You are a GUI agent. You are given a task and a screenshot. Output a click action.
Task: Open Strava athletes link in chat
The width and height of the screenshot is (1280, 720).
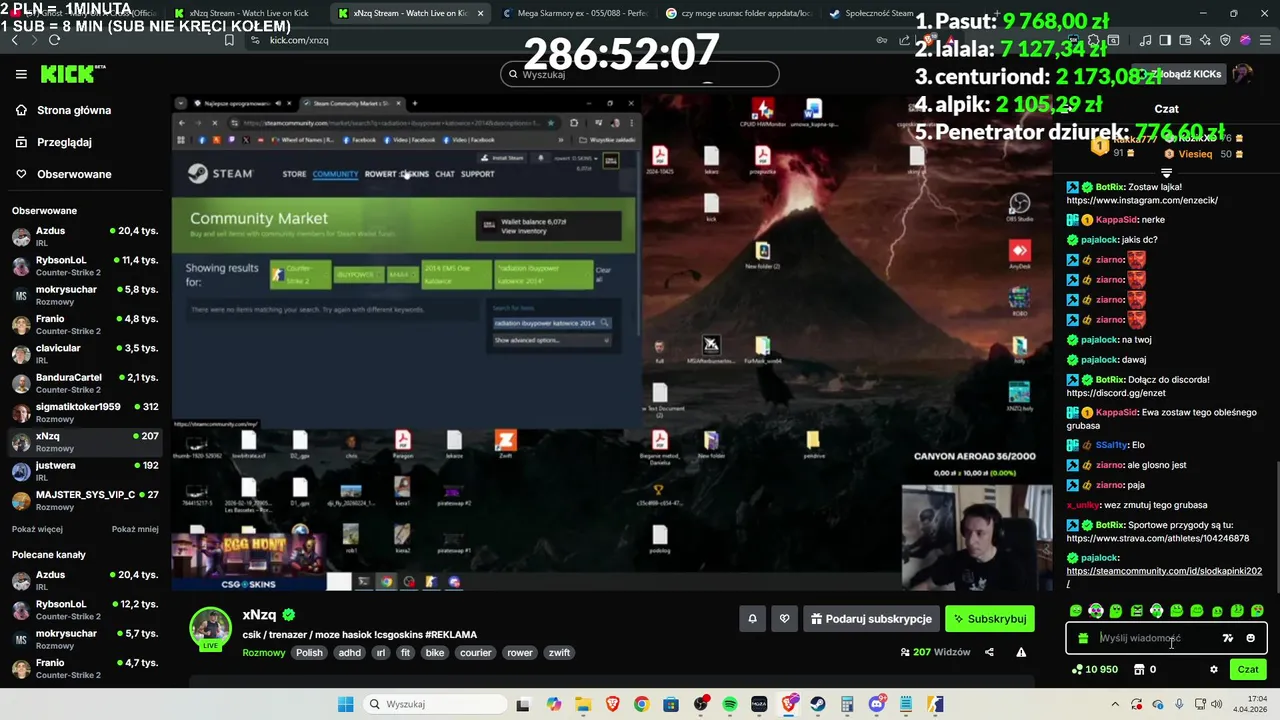point(1157,538)
